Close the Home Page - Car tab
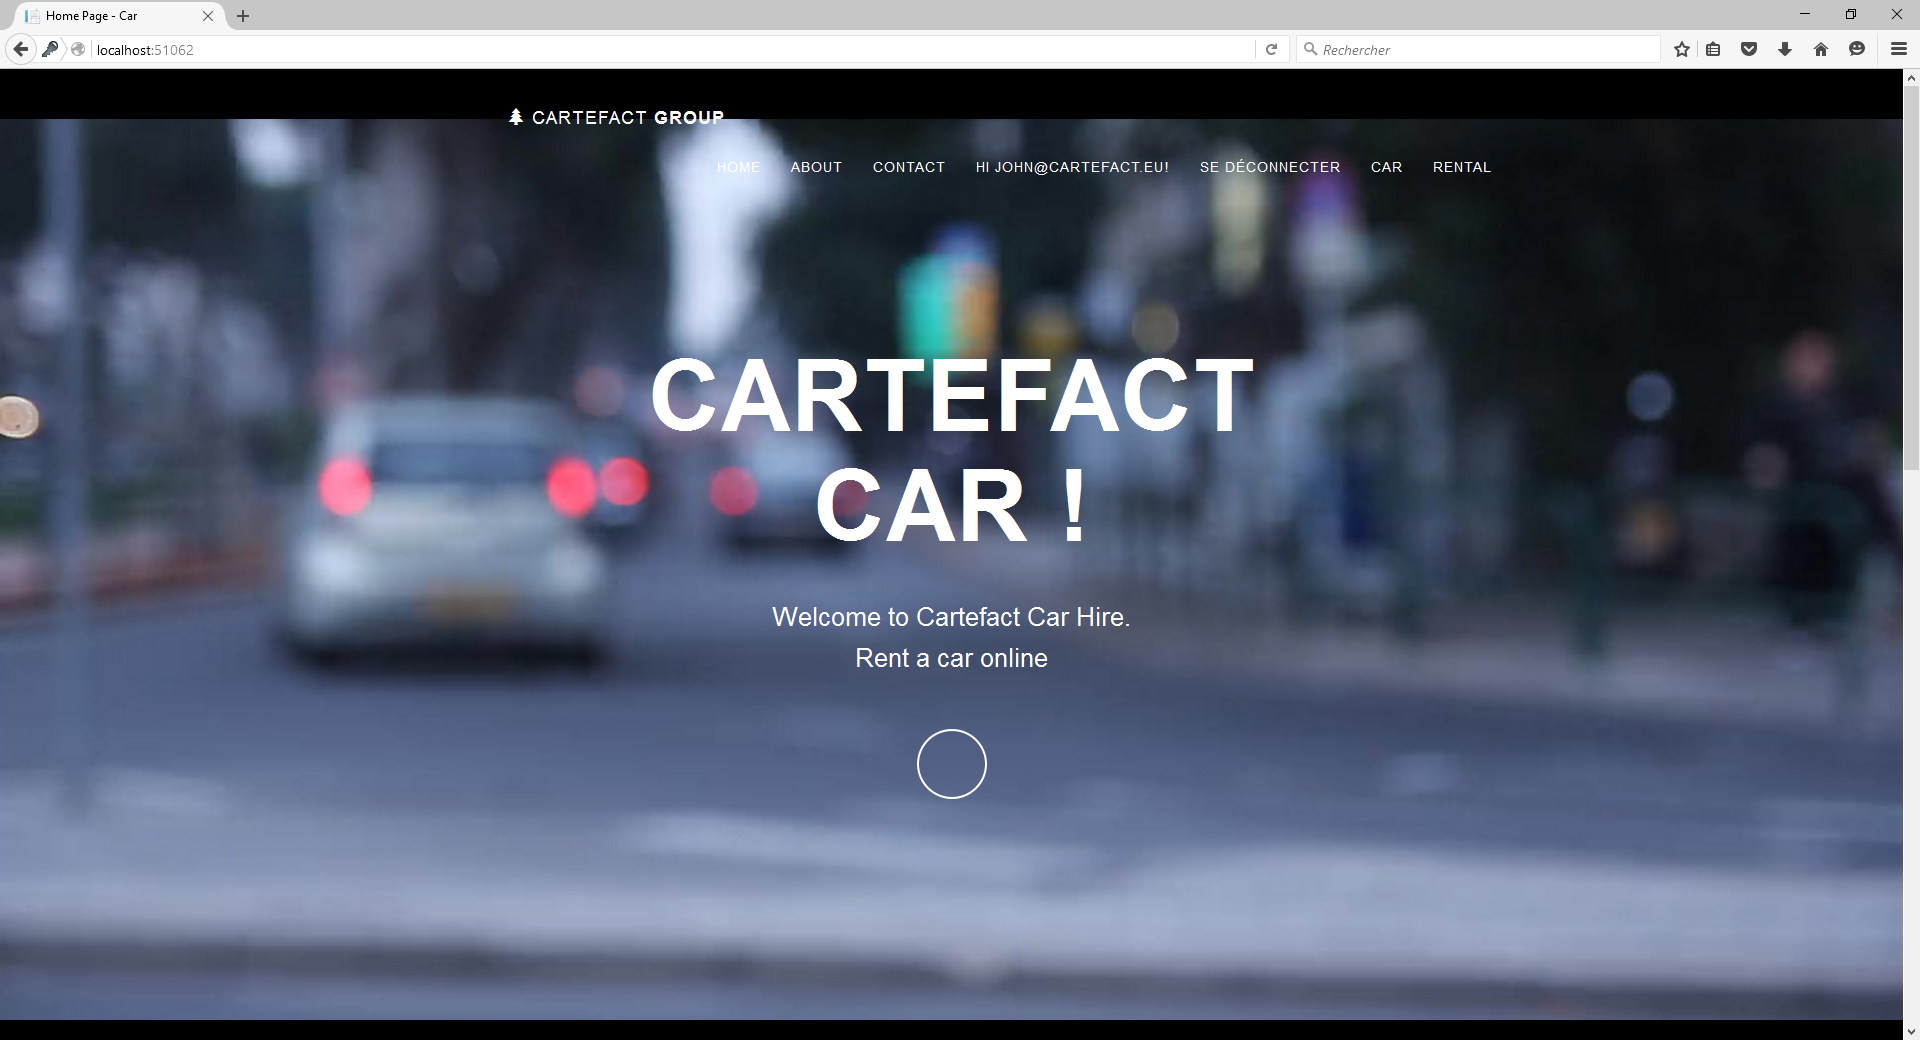Screen dimensions: 1920x1040 [x=208, y=16]
